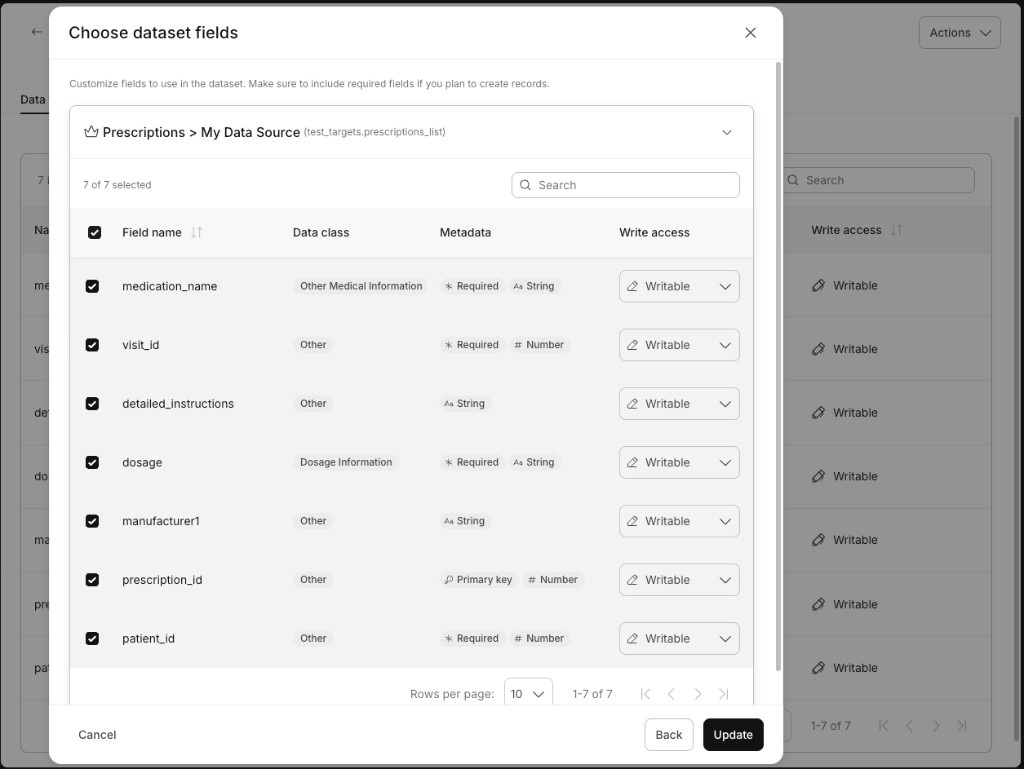Collapse the Prescriptions data source section

(x=726, y=133)
